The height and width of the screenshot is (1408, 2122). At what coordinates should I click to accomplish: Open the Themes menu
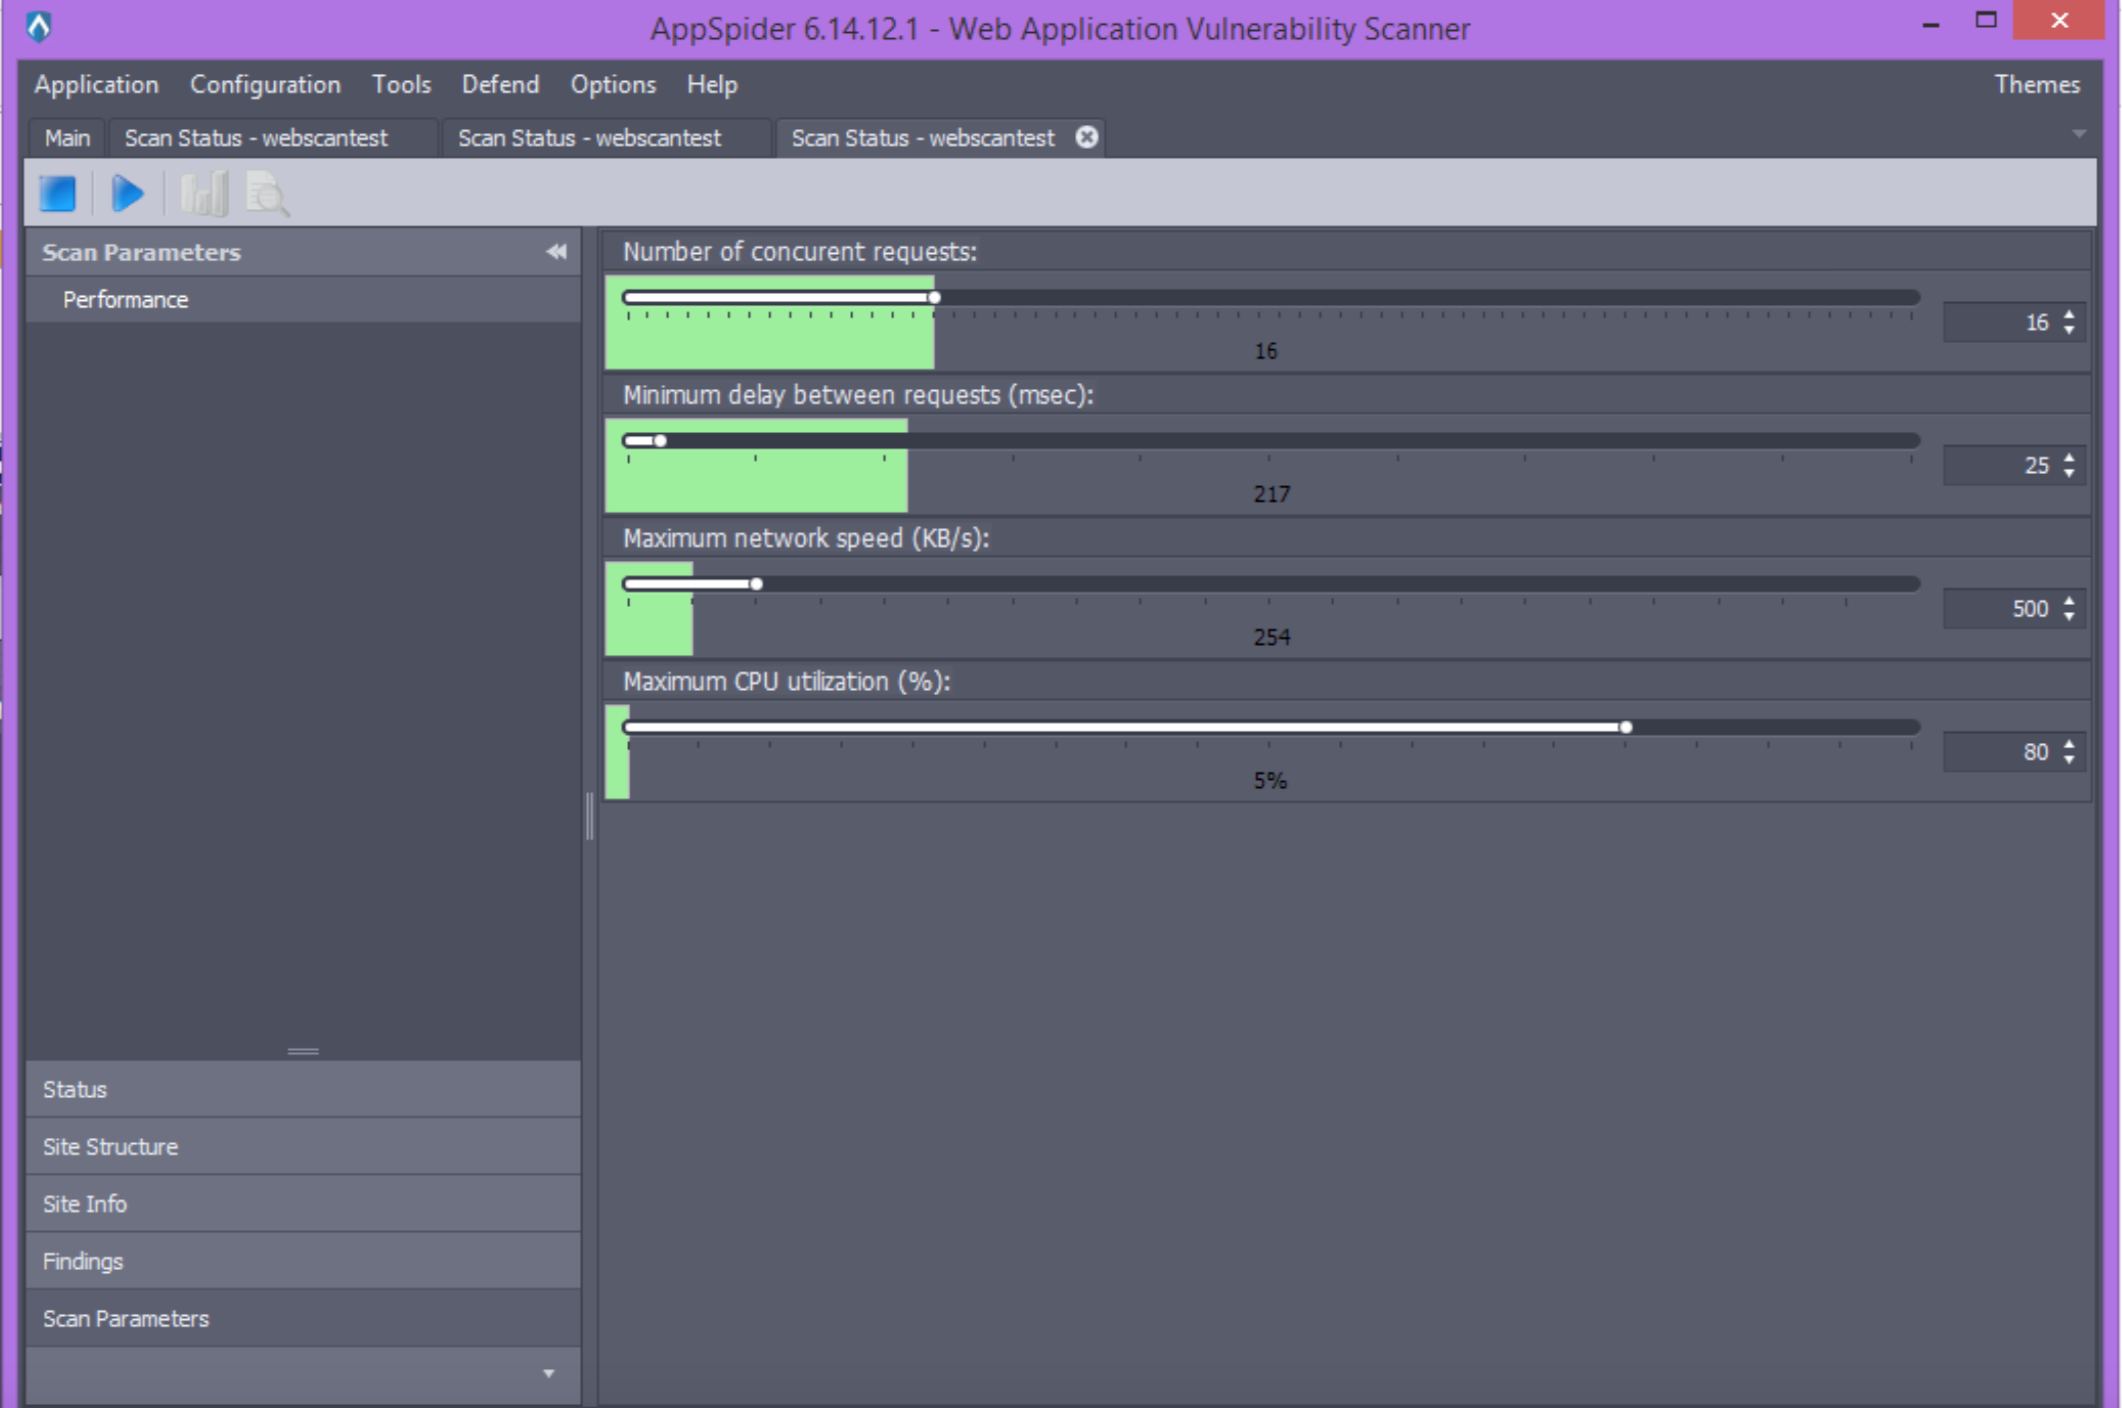click(x=2037, y=84)
